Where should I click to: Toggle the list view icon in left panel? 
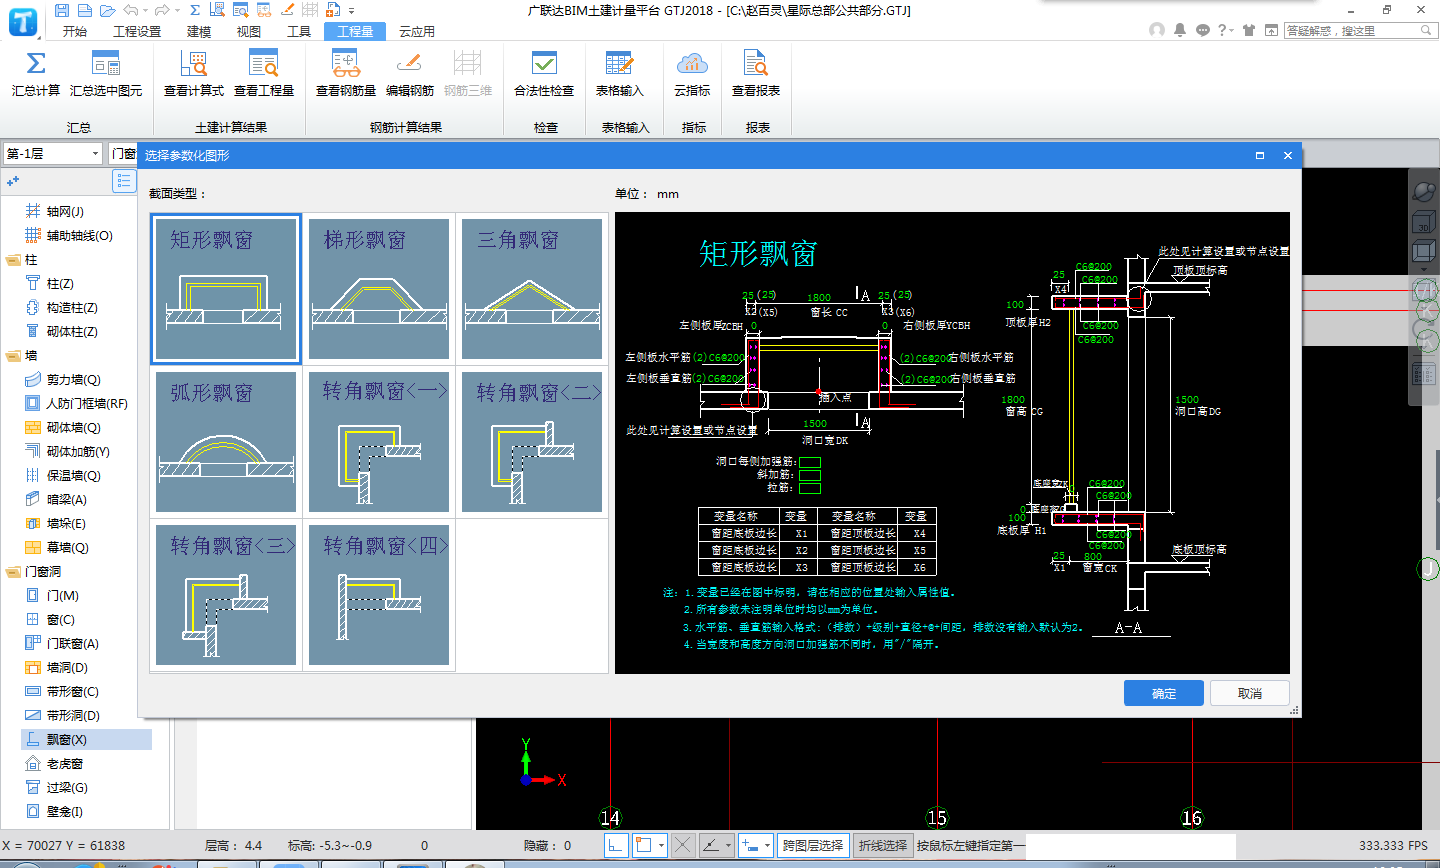[x=124, y=181]
